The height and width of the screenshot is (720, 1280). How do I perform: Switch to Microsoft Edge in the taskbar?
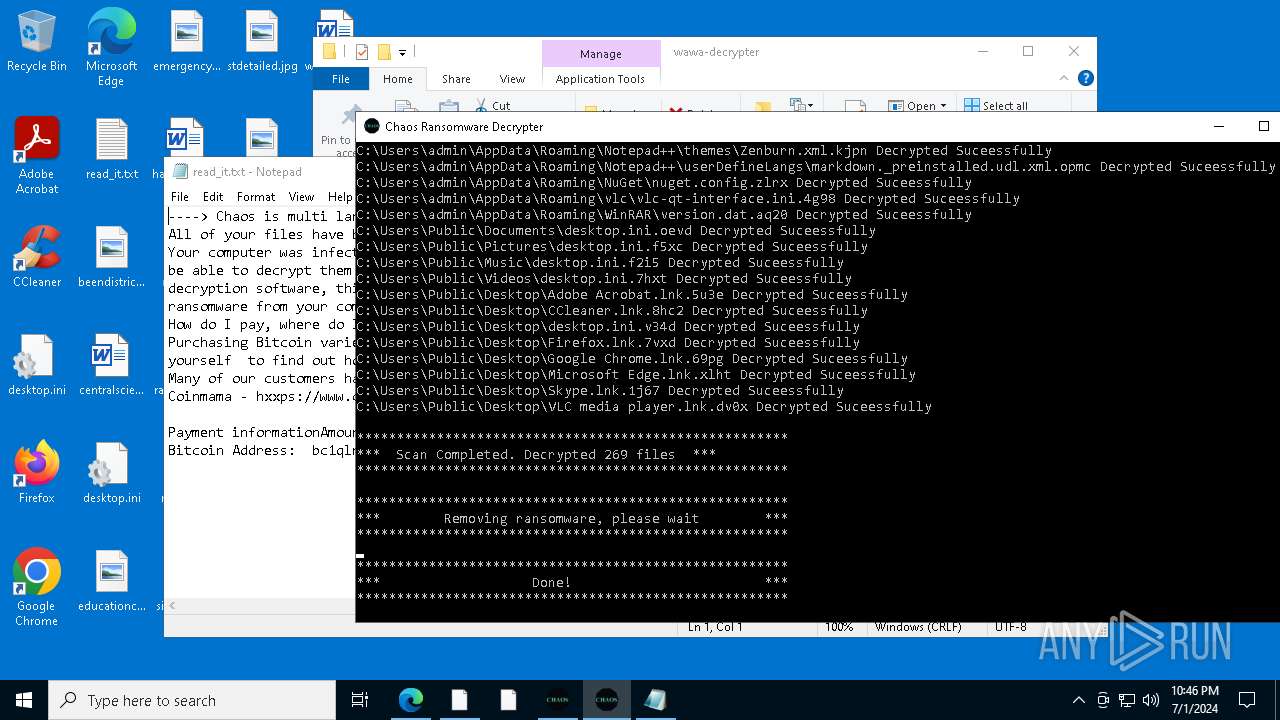click(x=411, y=700)
